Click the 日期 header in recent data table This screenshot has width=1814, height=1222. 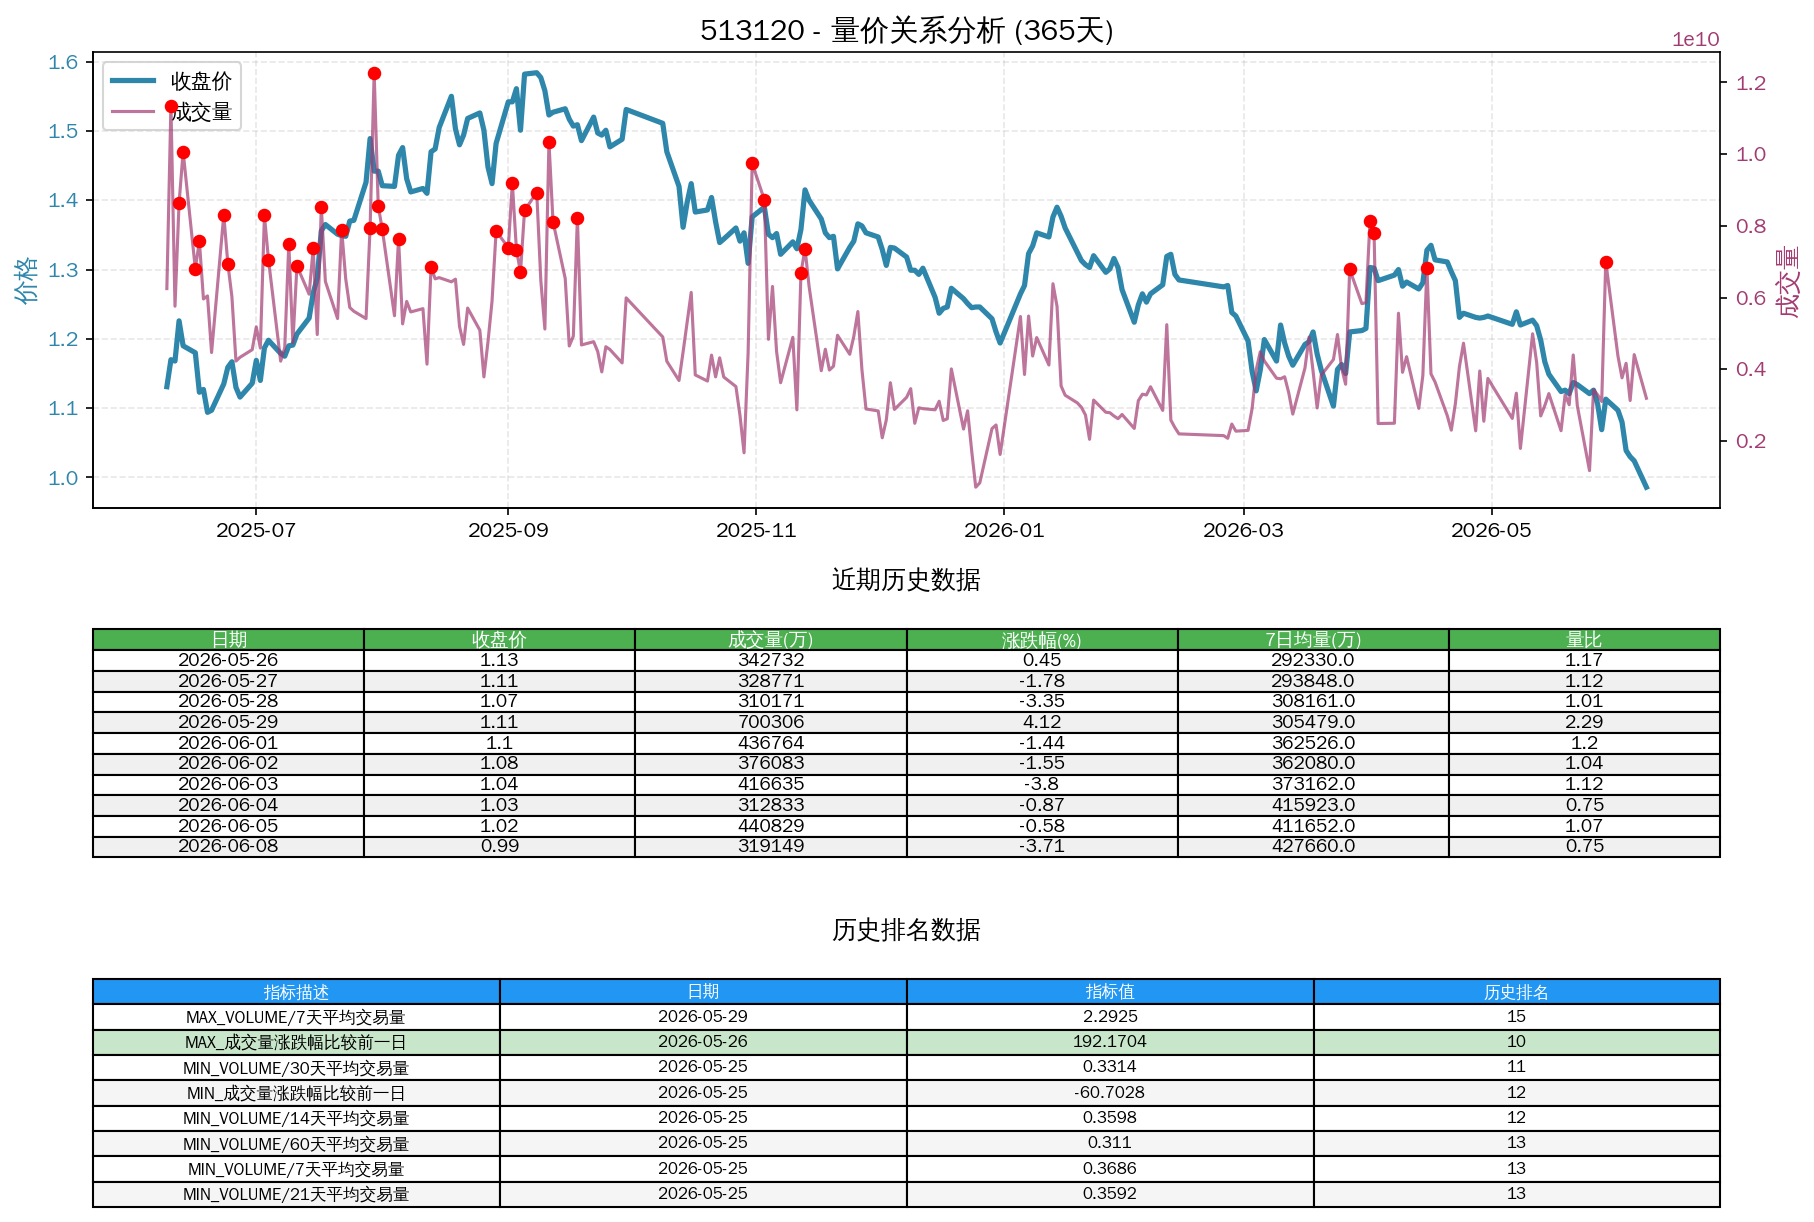pyautogui.click(x=229, y=639)
